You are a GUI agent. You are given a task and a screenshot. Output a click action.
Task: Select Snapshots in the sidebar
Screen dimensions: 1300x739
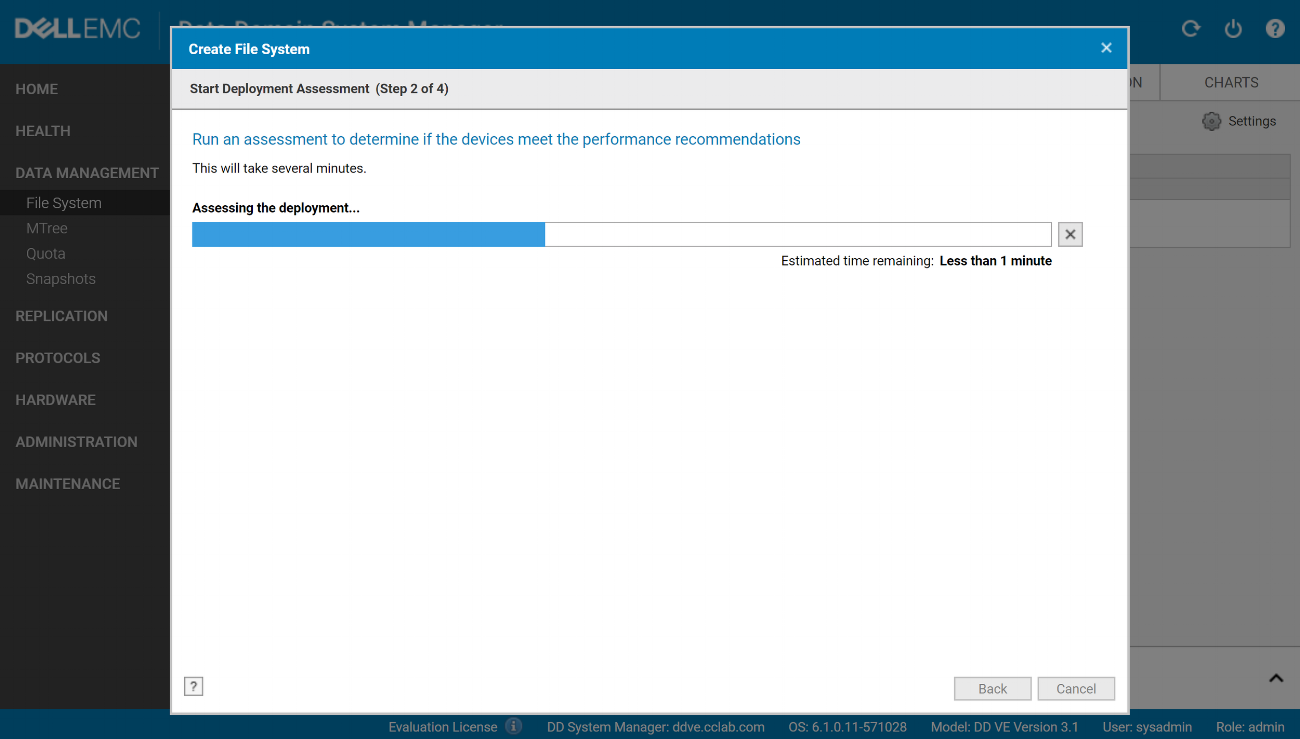click(61, 279)
